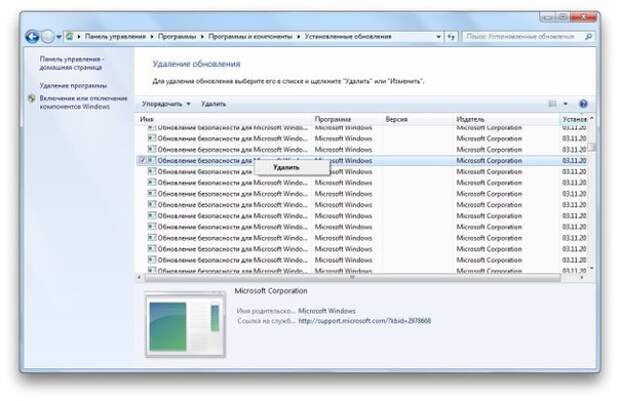
Task: Sort by the Установлено column header
Action: [574, 119]
